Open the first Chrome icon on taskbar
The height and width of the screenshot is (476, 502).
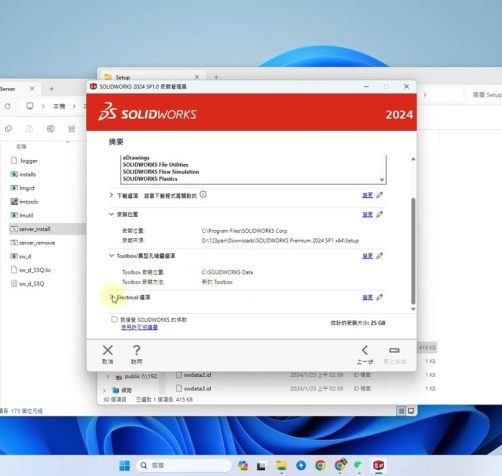(320, 465)
